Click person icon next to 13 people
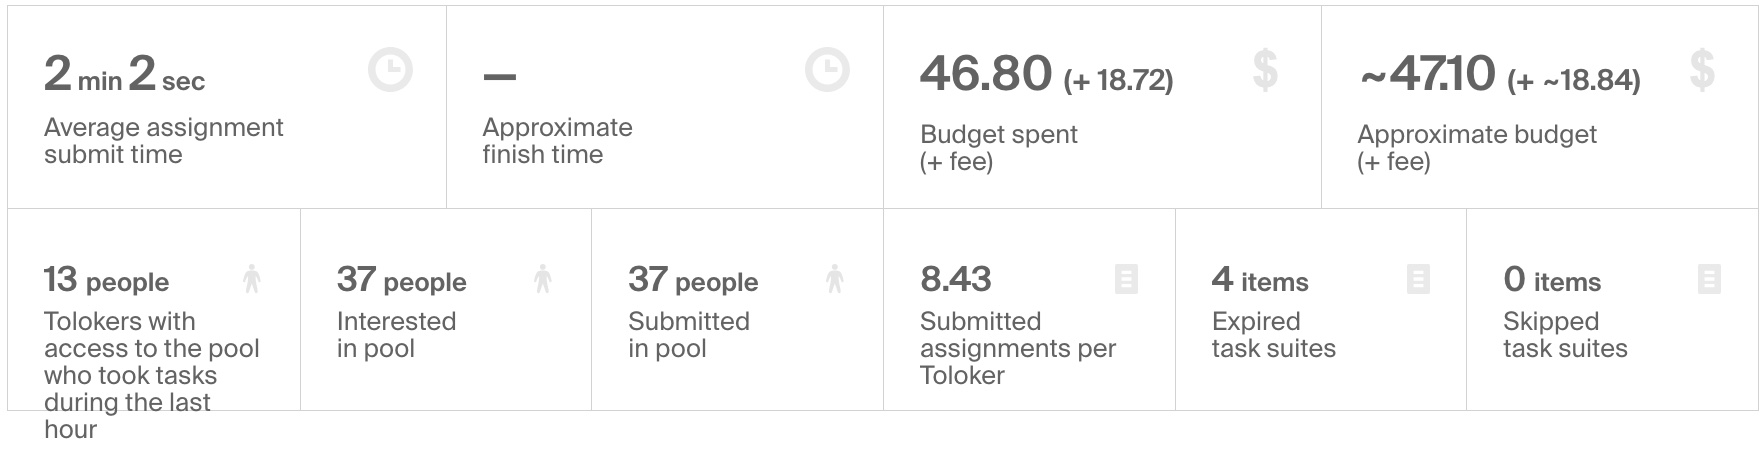Image resolution: width=1764 pixels, height=449 pixels. click(x=252, y=279)
